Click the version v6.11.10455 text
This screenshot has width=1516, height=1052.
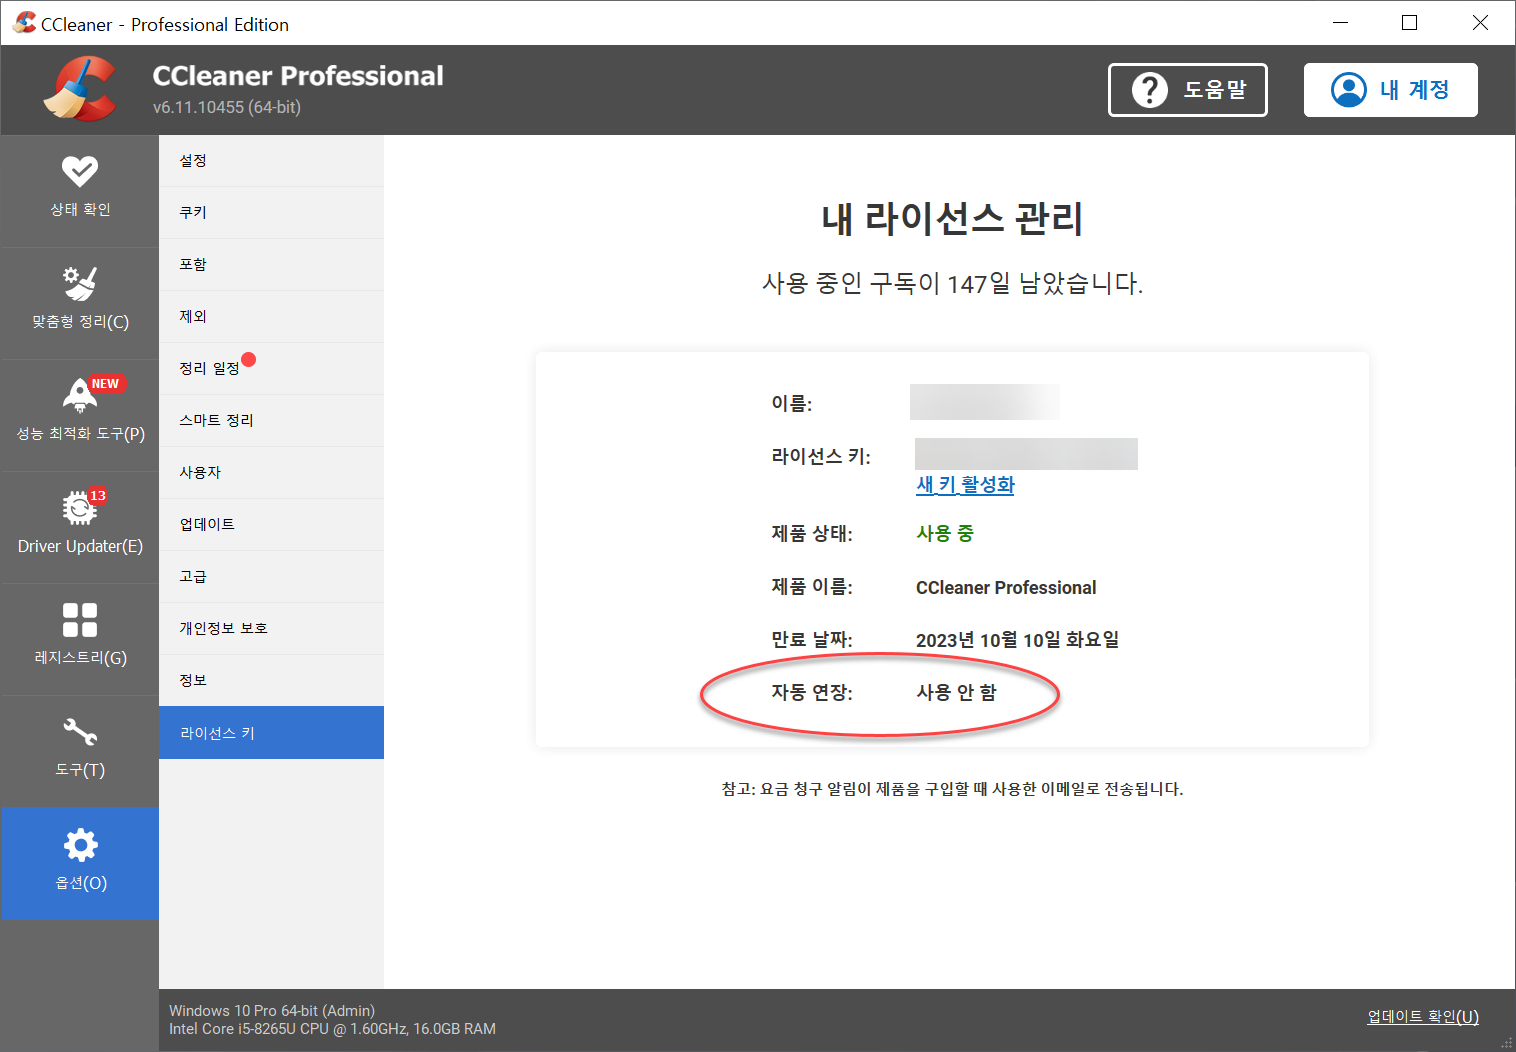(227, 107)
